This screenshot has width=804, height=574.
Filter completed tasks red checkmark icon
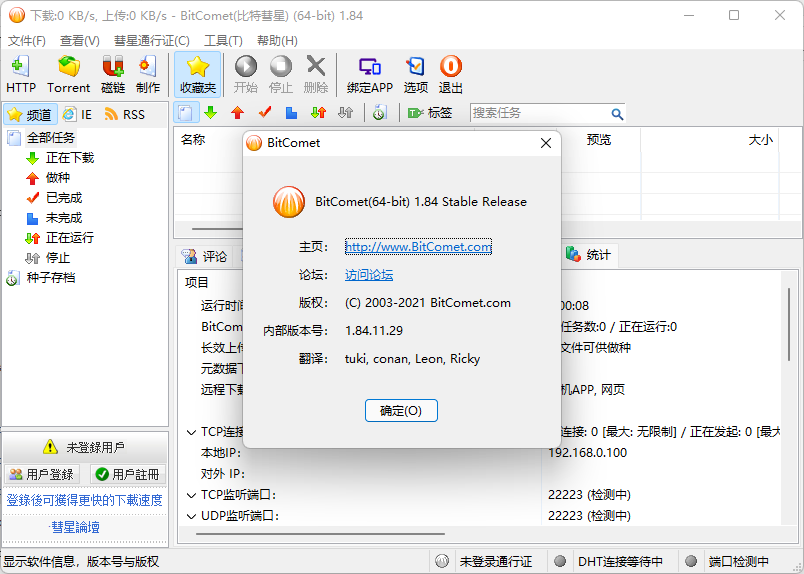pyautogui.click(x=265, y=113)
